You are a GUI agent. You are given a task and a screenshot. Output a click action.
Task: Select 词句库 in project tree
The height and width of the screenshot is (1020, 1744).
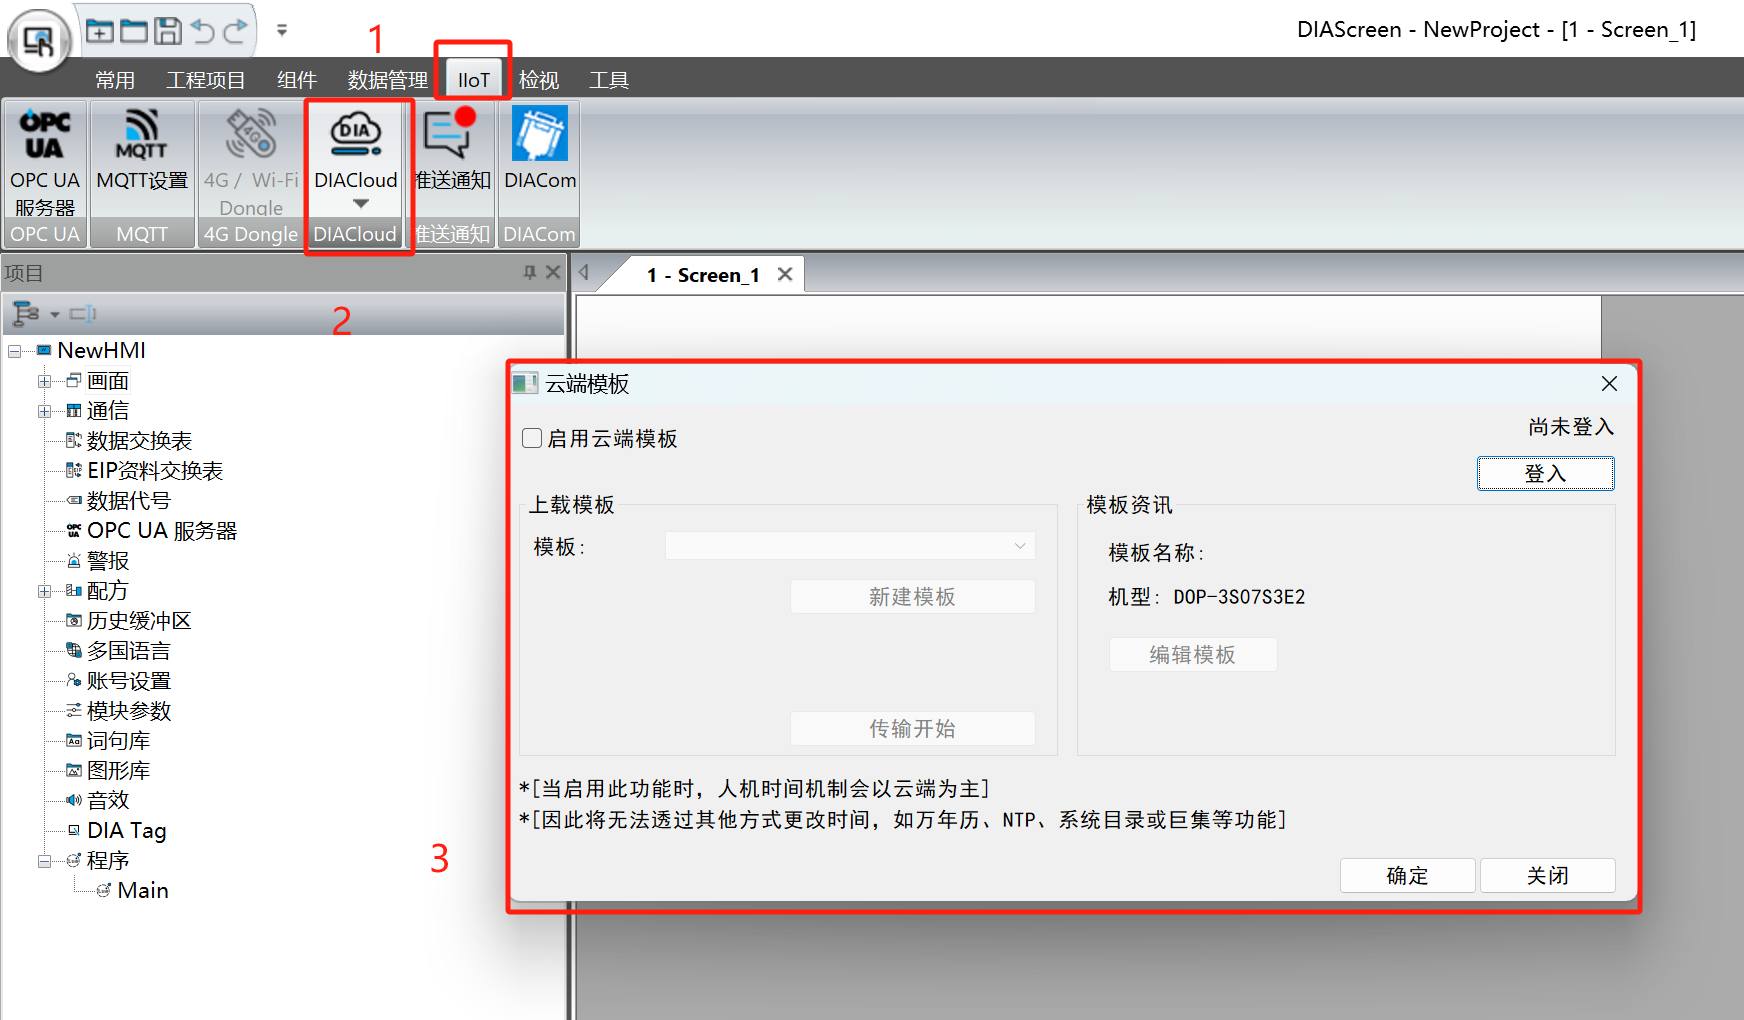pyautogui.click(x=118, y=741)
